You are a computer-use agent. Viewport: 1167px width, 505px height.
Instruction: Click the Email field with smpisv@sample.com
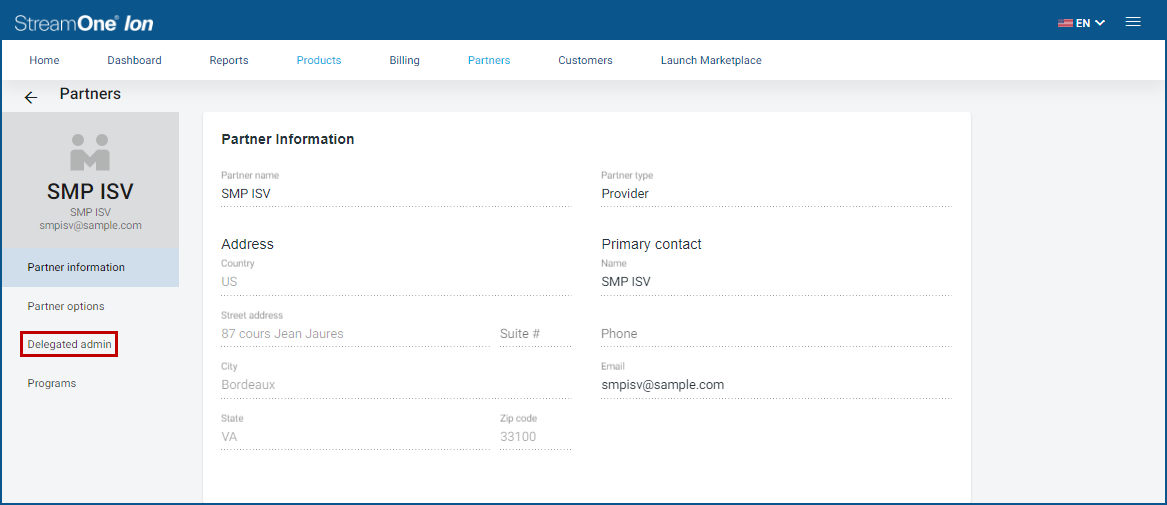776,385
